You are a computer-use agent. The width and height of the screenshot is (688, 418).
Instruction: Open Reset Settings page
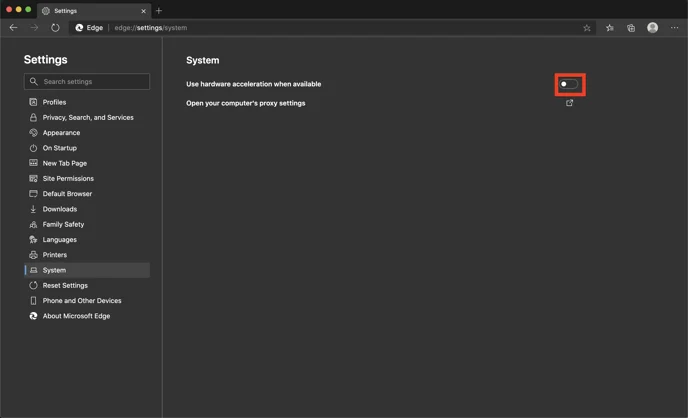(x=65, y=285)
